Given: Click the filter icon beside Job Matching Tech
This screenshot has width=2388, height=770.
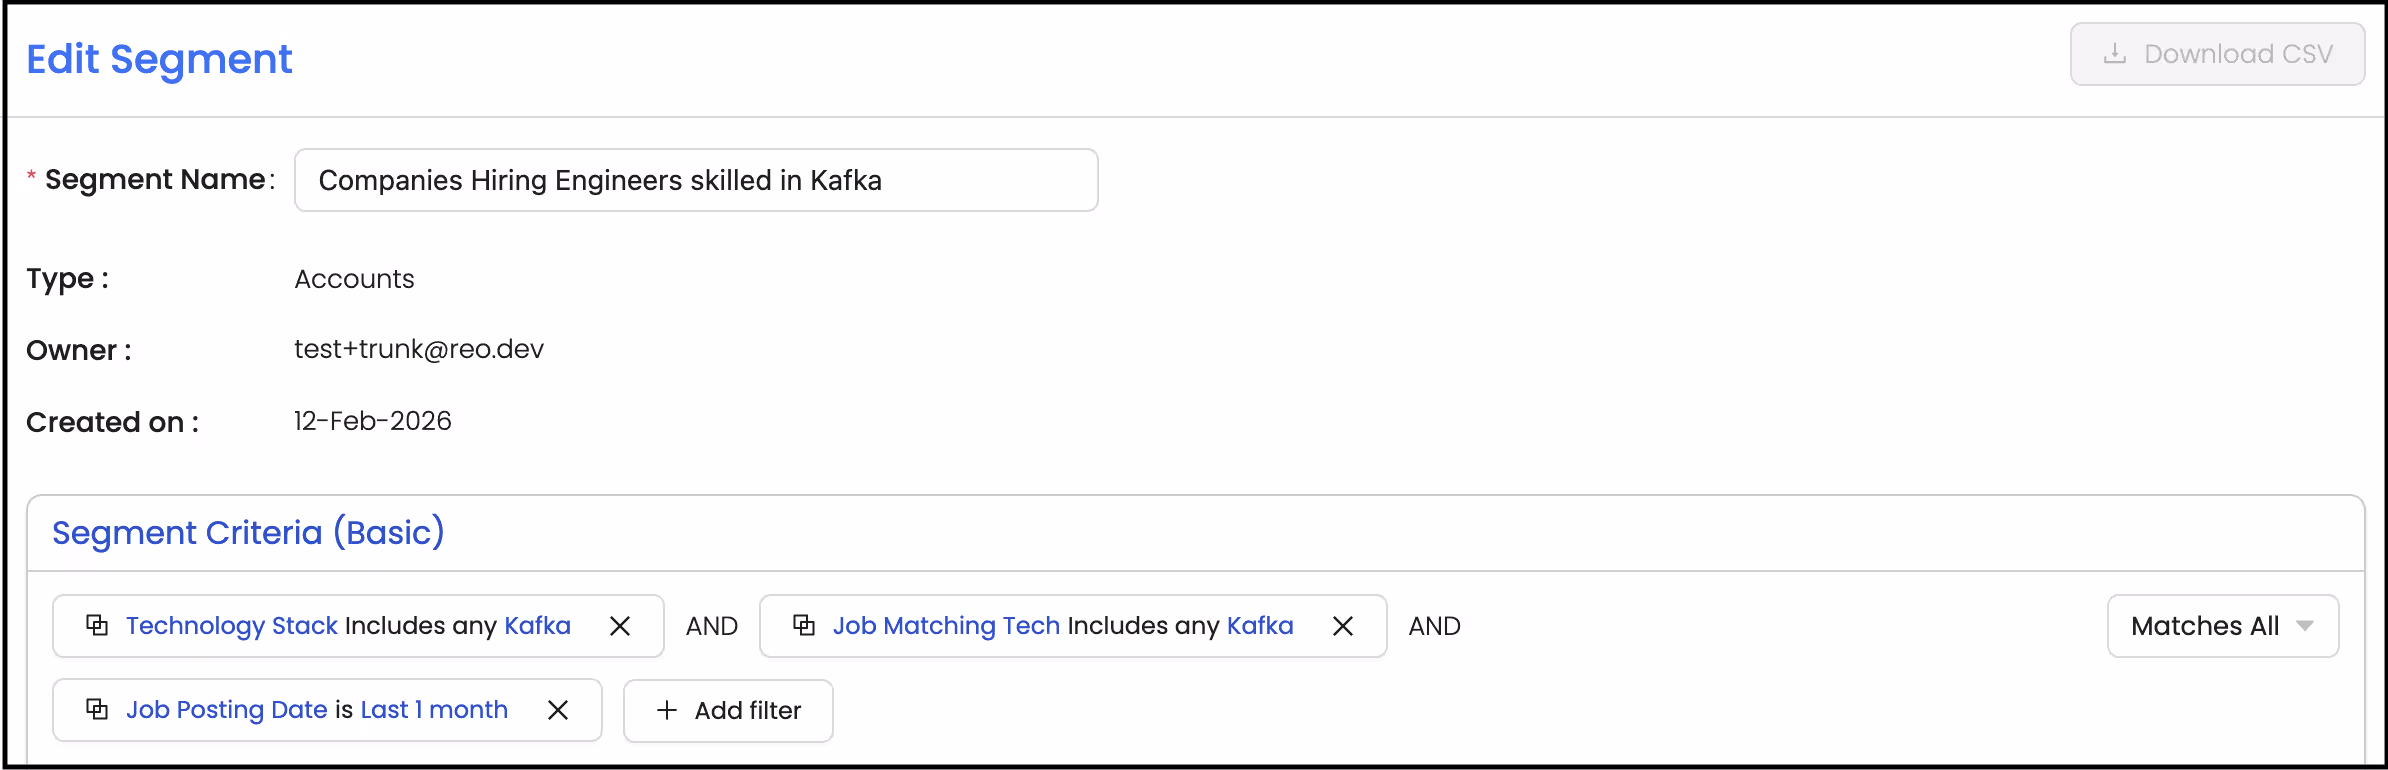Looking at the screenshot, I should [806, 625].
